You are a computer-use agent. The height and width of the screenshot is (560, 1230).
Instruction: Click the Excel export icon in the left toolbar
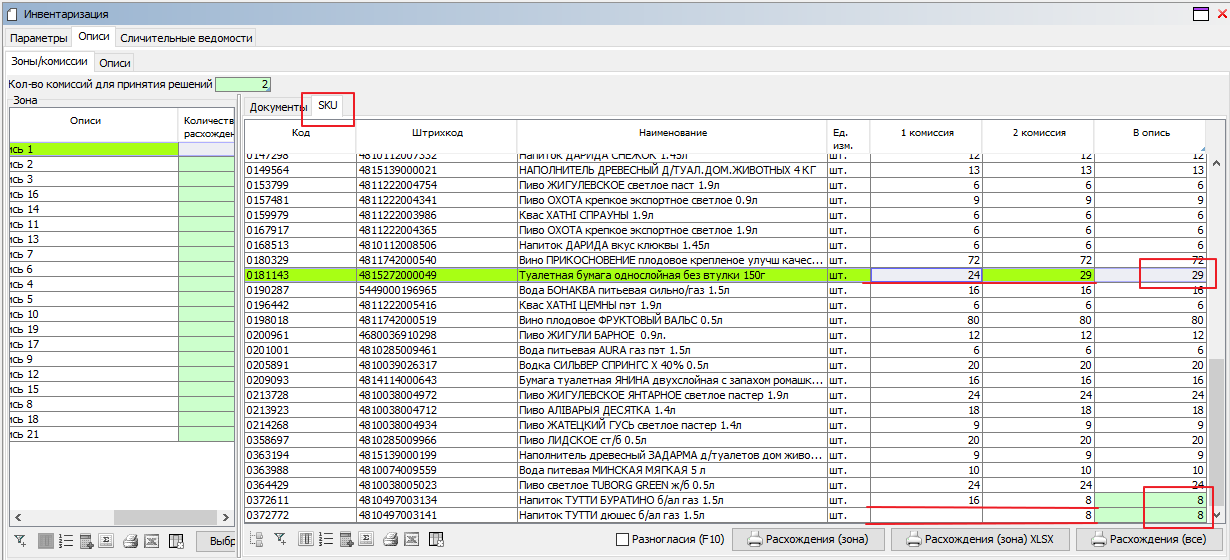(151, 541)
